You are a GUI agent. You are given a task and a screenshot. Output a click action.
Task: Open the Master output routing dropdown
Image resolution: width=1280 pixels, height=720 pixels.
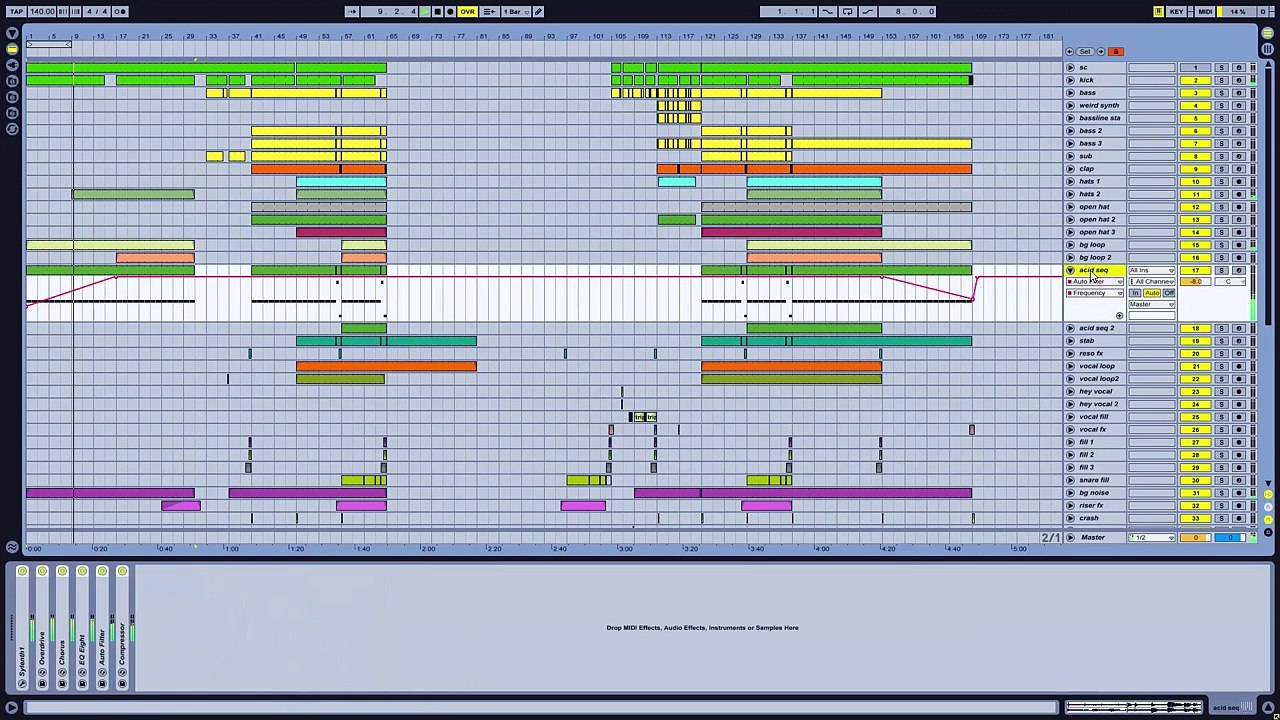(1152, 305)
